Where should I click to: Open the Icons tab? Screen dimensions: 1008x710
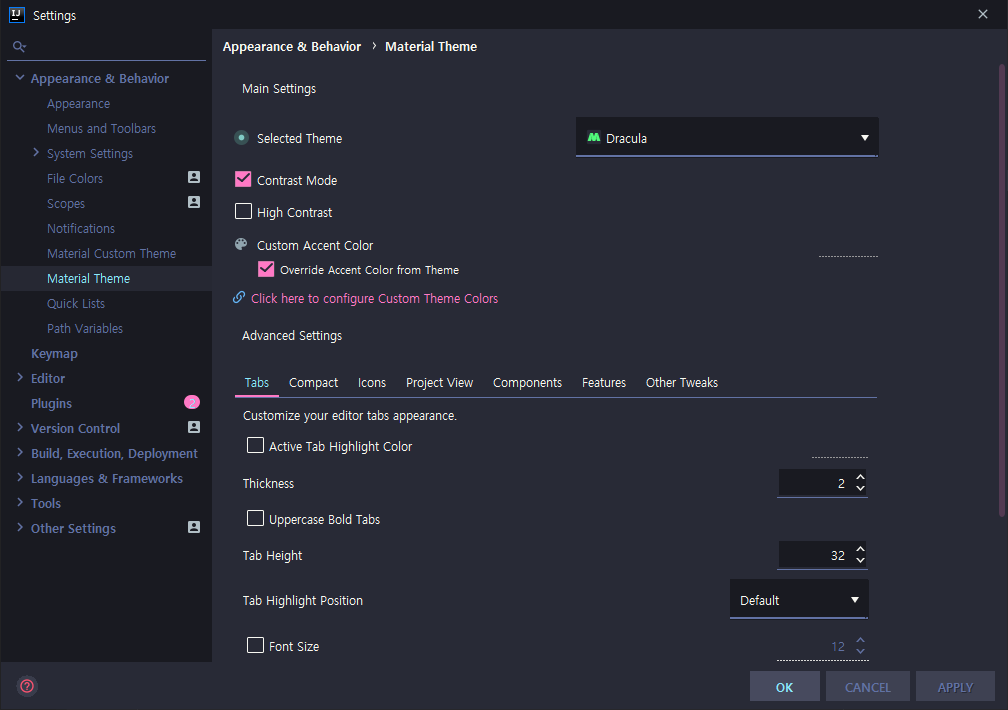[x=372, y=383]
